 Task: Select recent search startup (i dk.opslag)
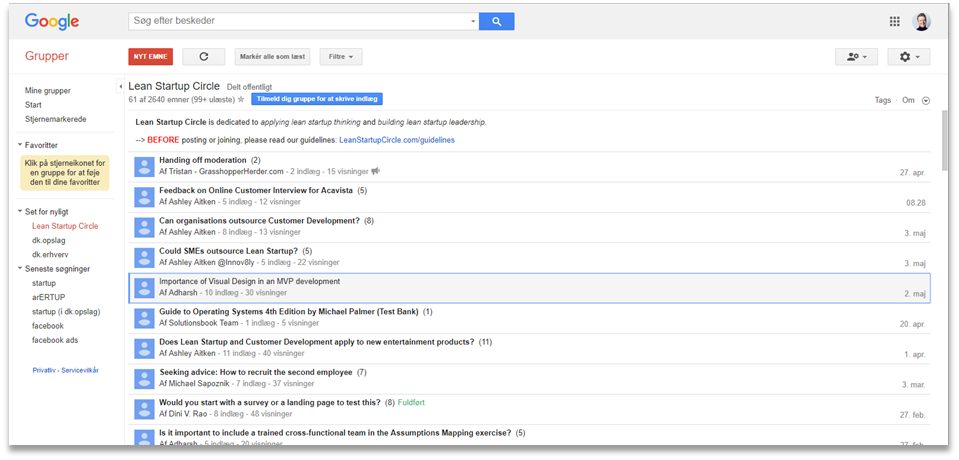[66, 311]
